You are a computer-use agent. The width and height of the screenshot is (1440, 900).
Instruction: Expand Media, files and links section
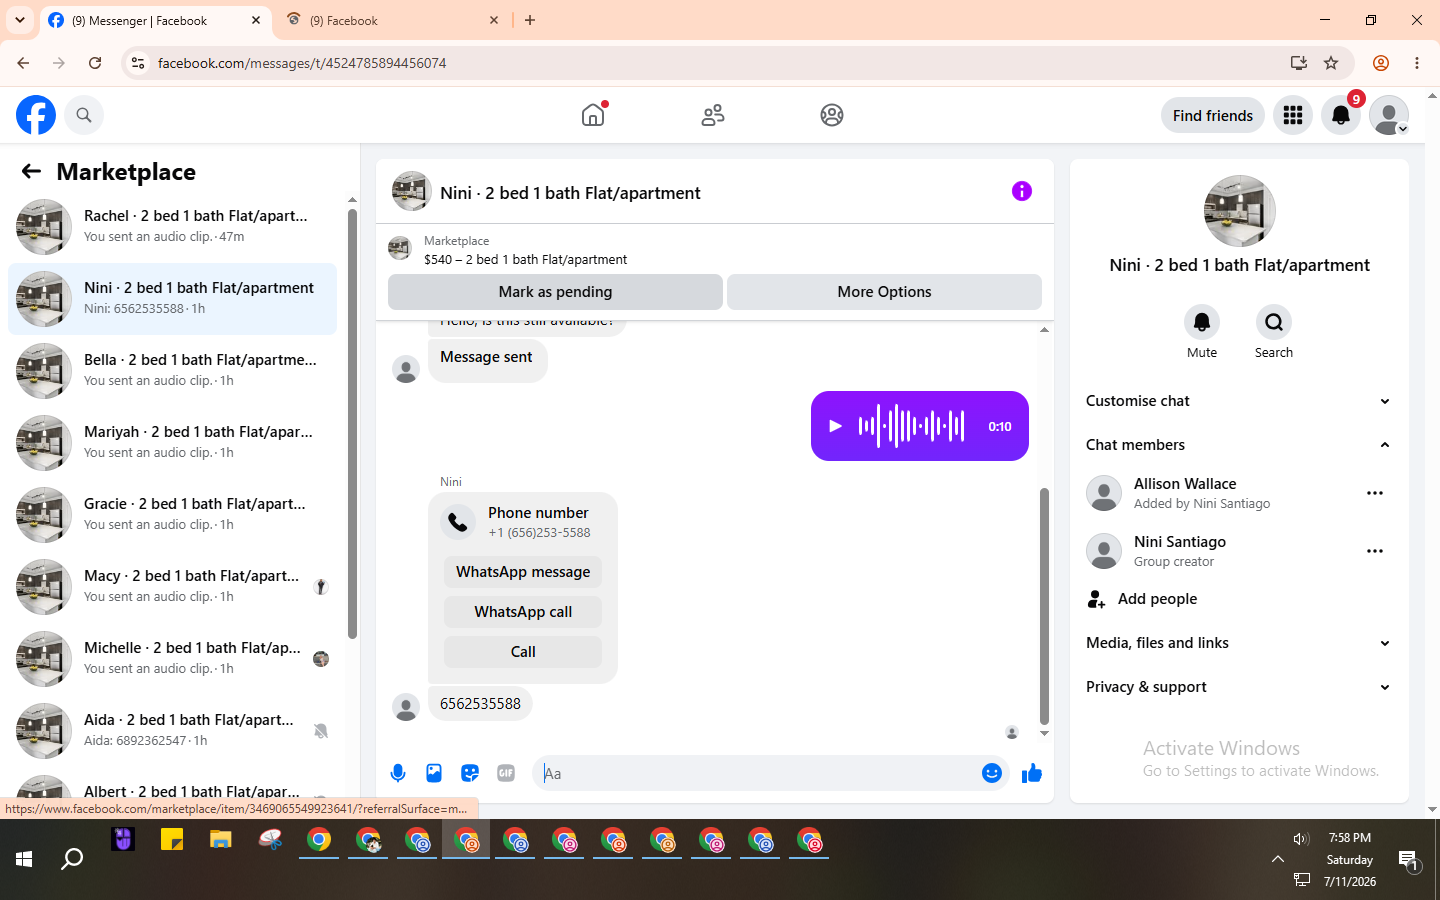pyautogui.click(x=1240, y=643)
